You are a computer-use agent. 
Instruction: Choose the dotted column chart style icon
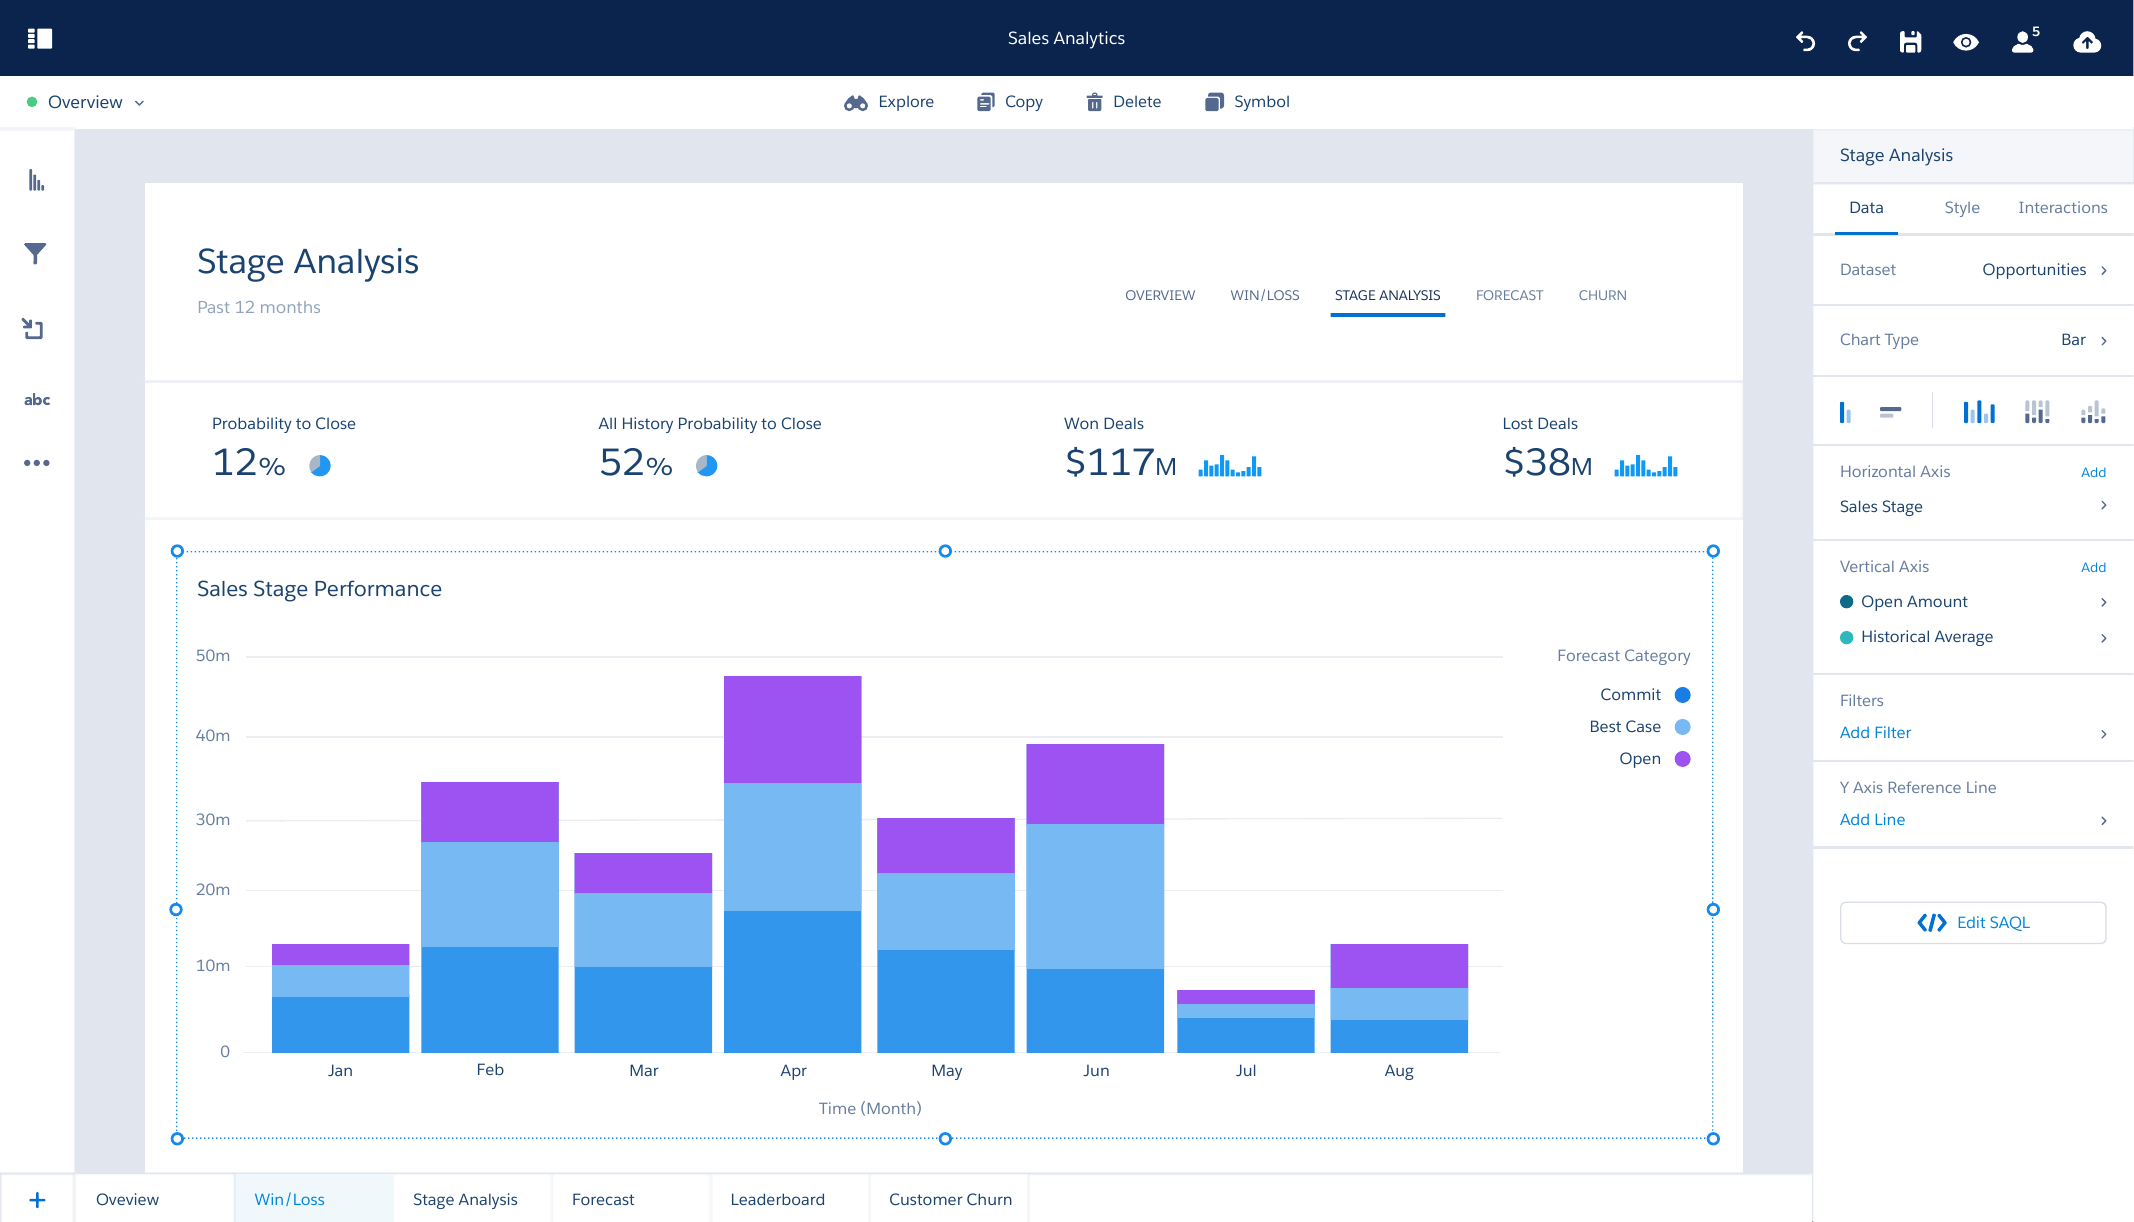[2093, 412]
